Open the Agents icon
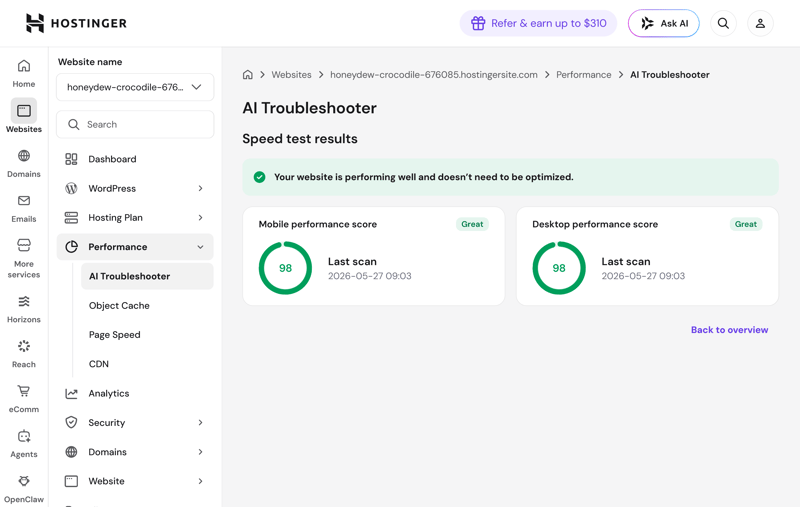This screenshot has width=800, height=507. 24,436
